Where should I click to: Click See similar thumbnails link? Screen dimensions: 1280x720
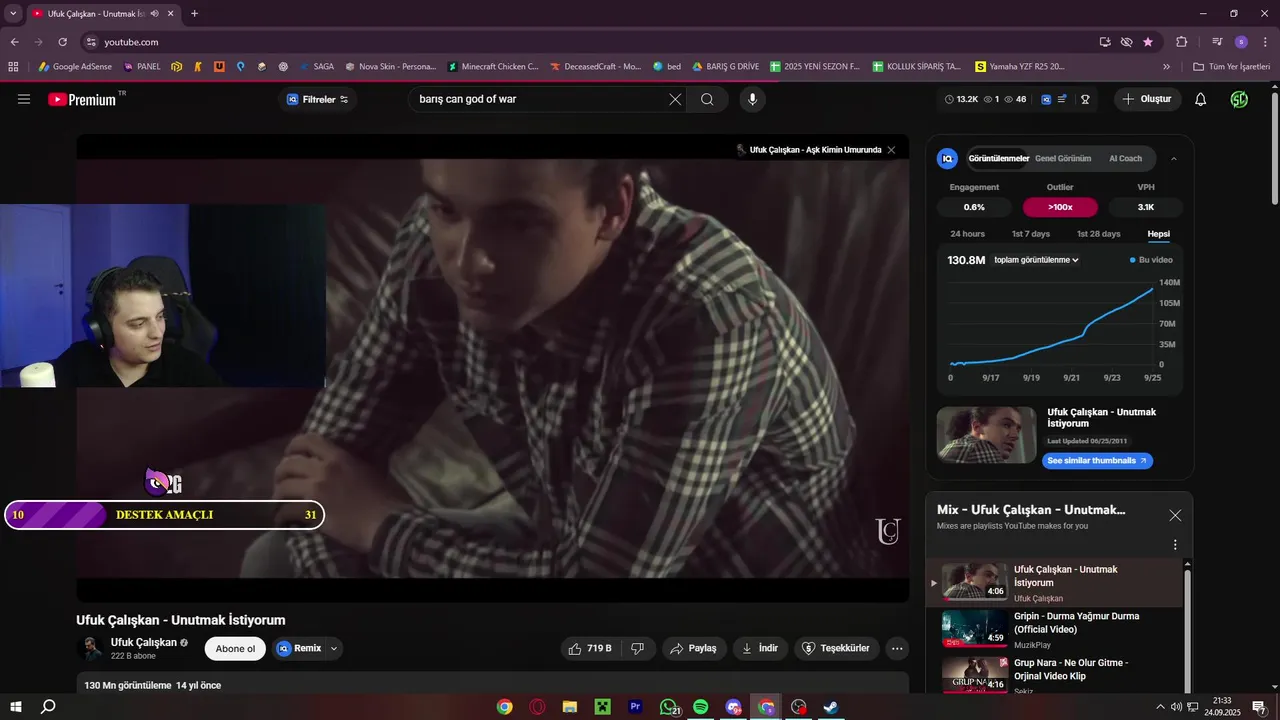point(1097,461)
